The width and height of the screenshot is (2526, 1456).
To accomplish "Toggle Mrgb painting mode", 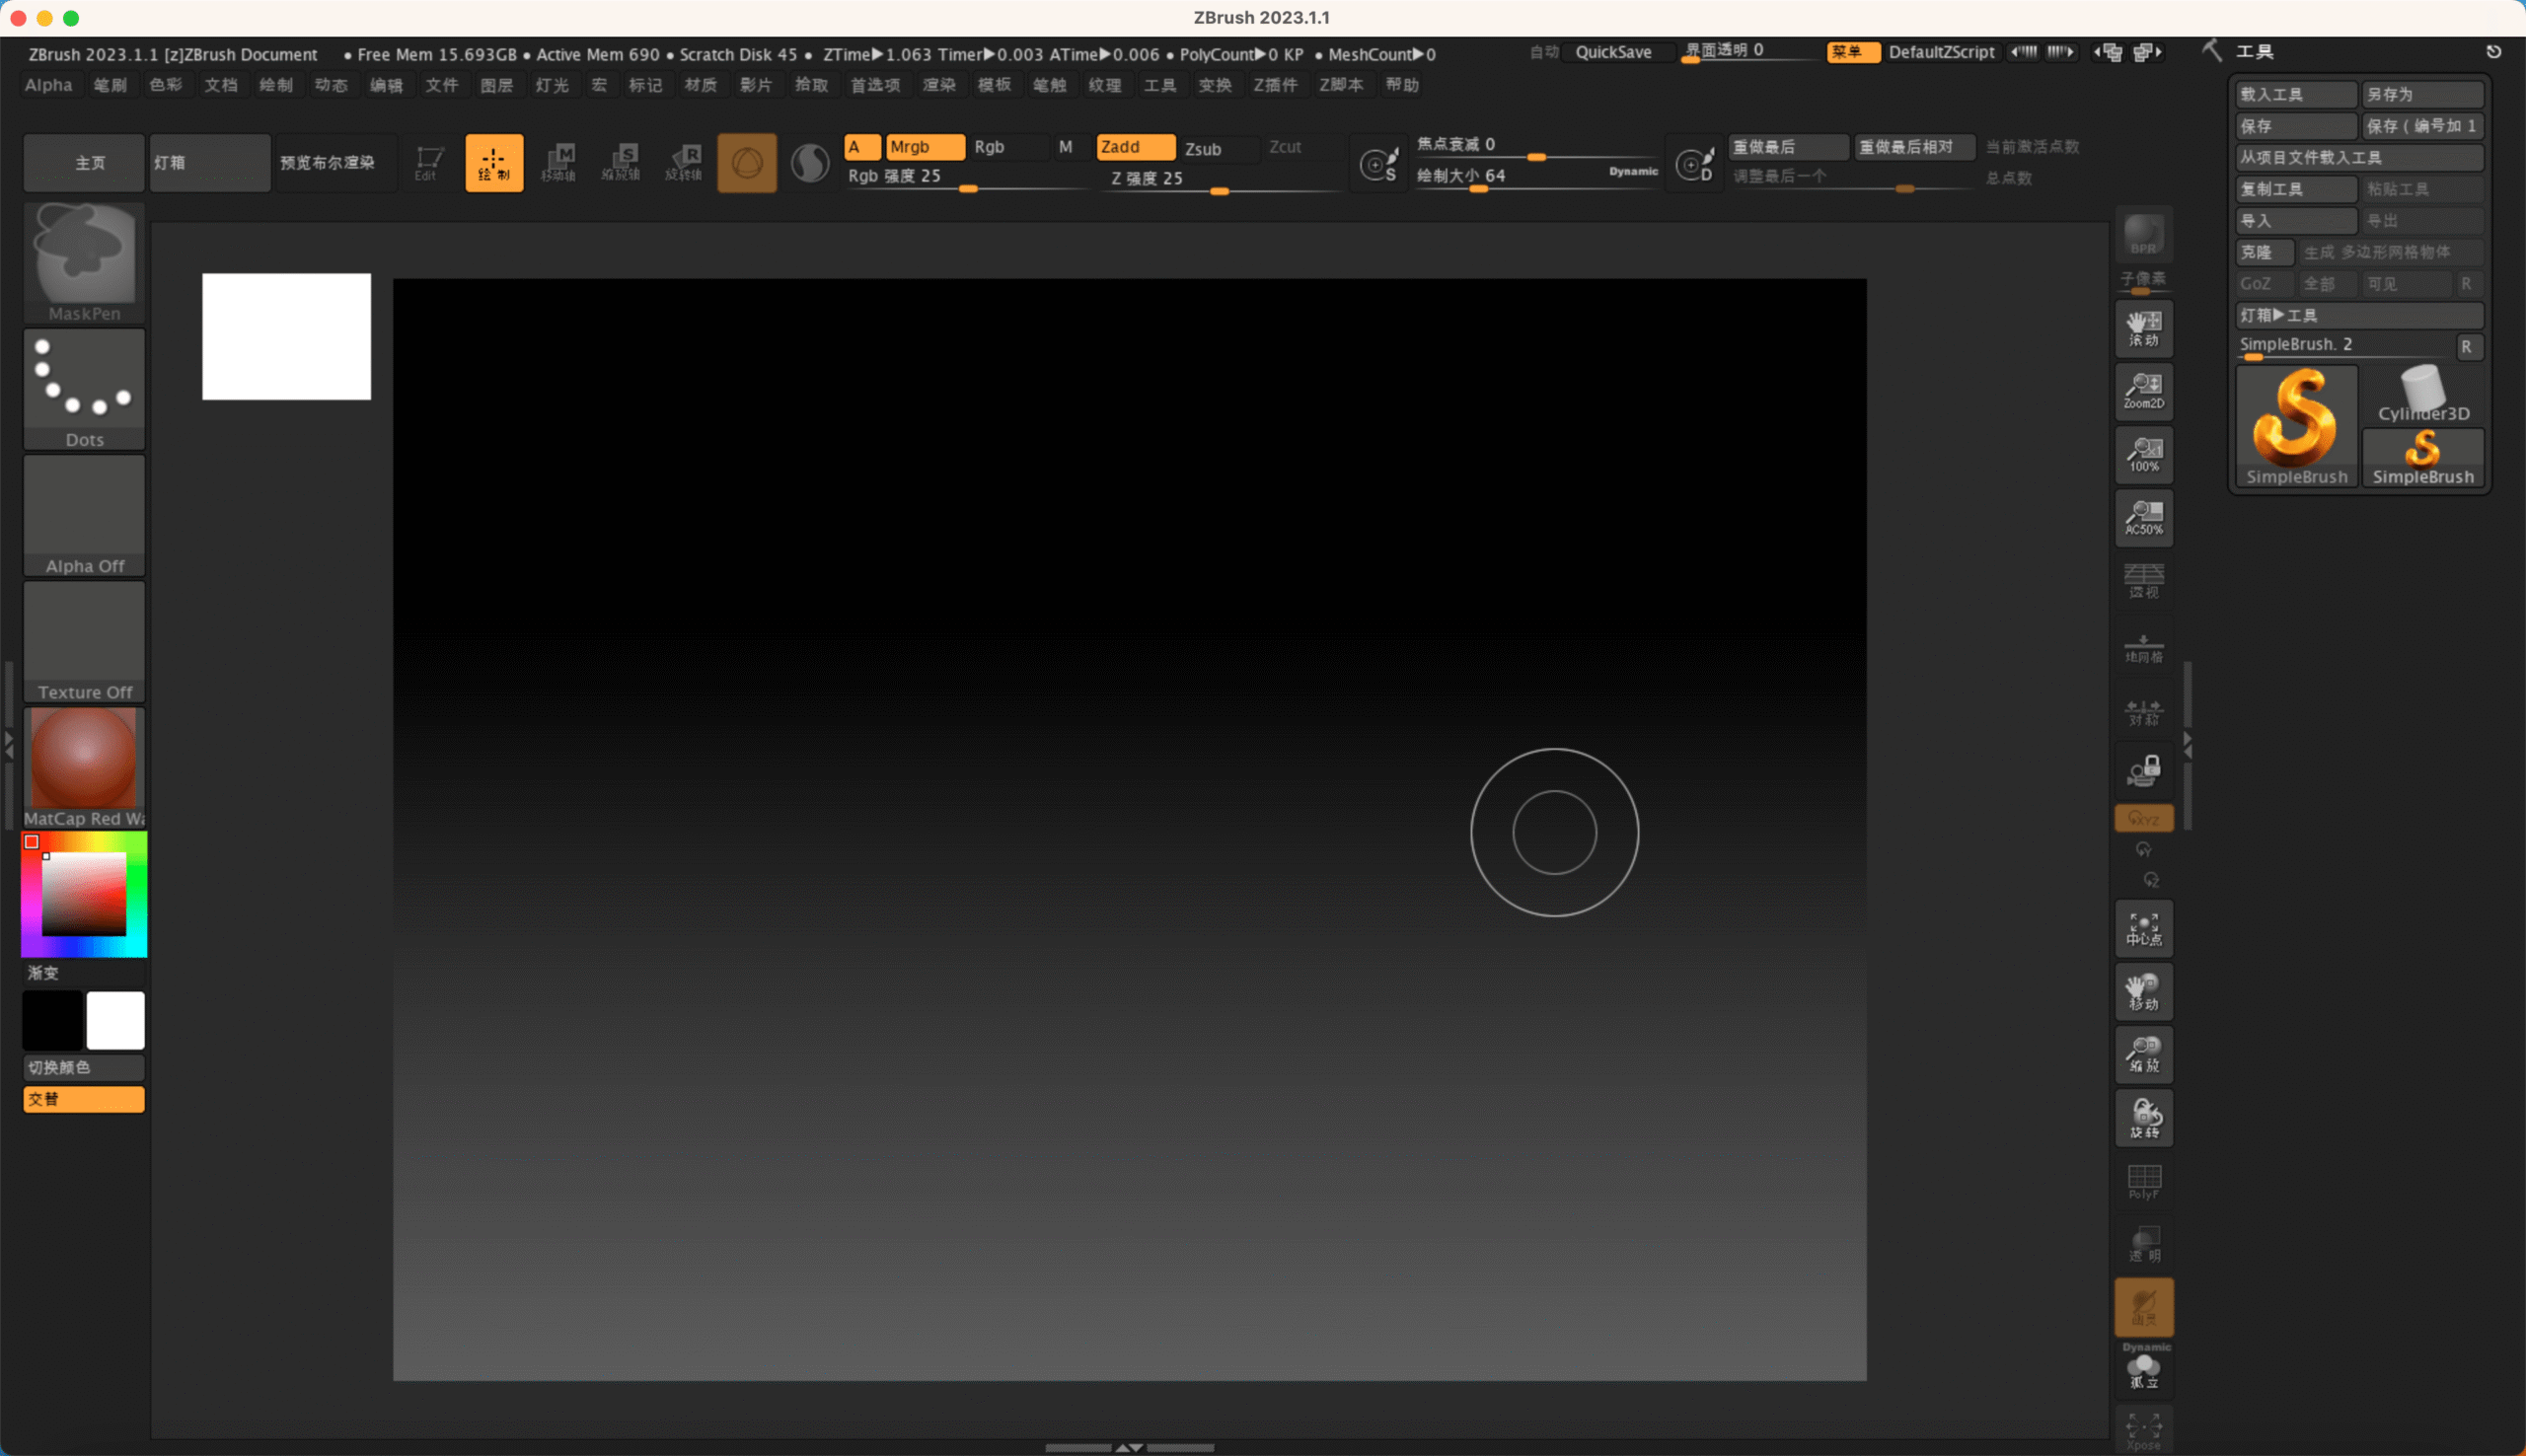I will tap(923, 147).
